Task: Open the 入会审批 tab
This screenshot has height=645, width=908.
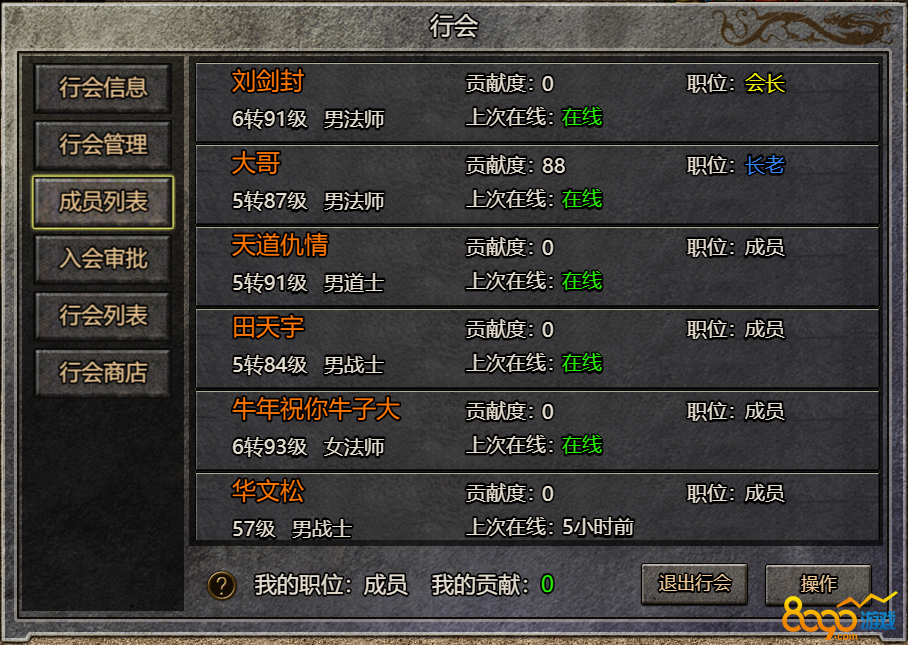Action: coord(103,259)
